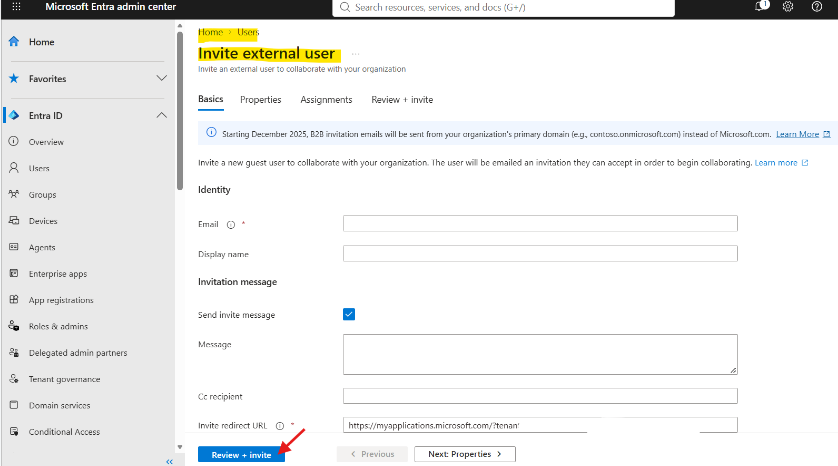Viewport: 838px width, 466px height.
Task: Collapse the sidebar with double chevron
Action: (x=169, y=461)
